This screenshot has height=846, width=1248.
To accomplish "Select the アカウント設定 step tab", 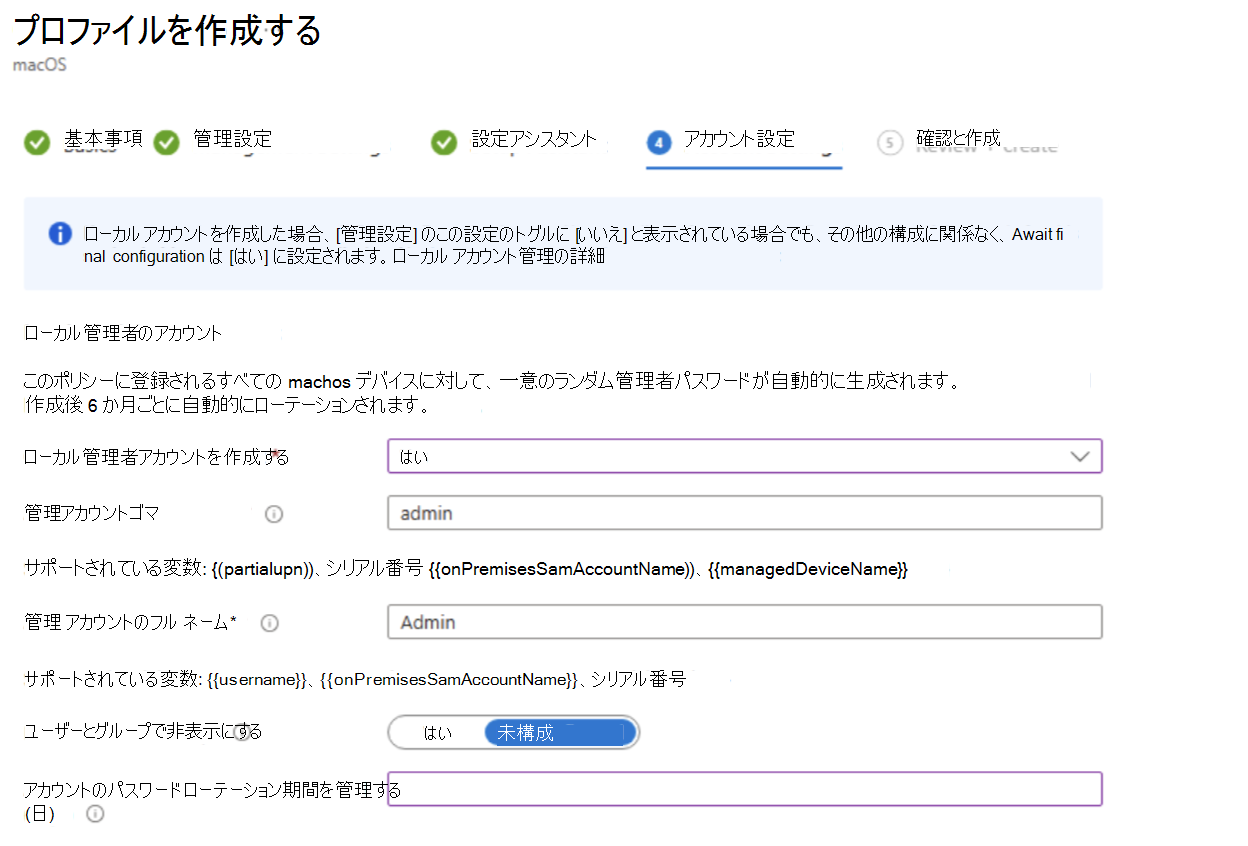I will tap(739, 139).
